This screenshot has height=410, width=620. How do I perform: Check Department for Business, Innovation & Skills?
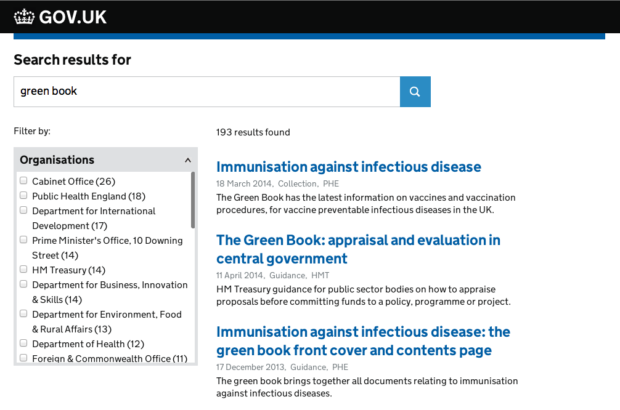pyautogui.click(x=24, y=284)
